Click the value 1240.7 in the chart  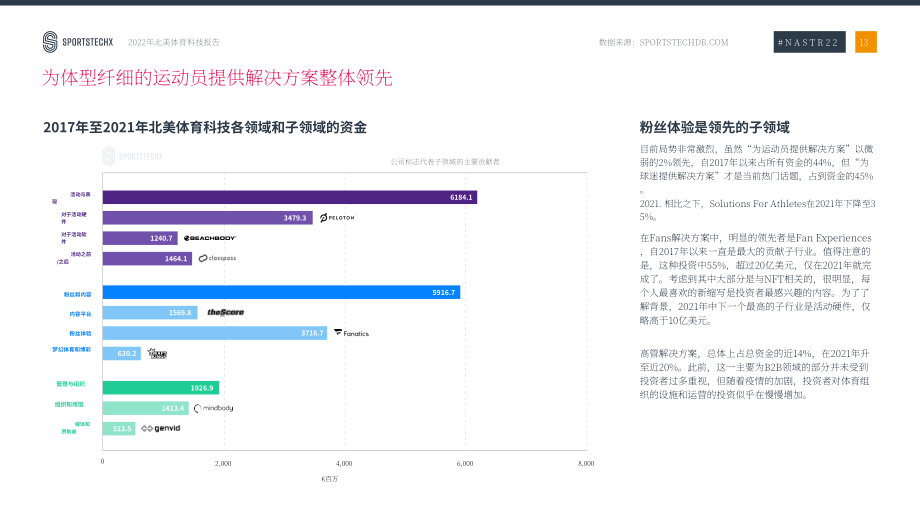(161, 238)
